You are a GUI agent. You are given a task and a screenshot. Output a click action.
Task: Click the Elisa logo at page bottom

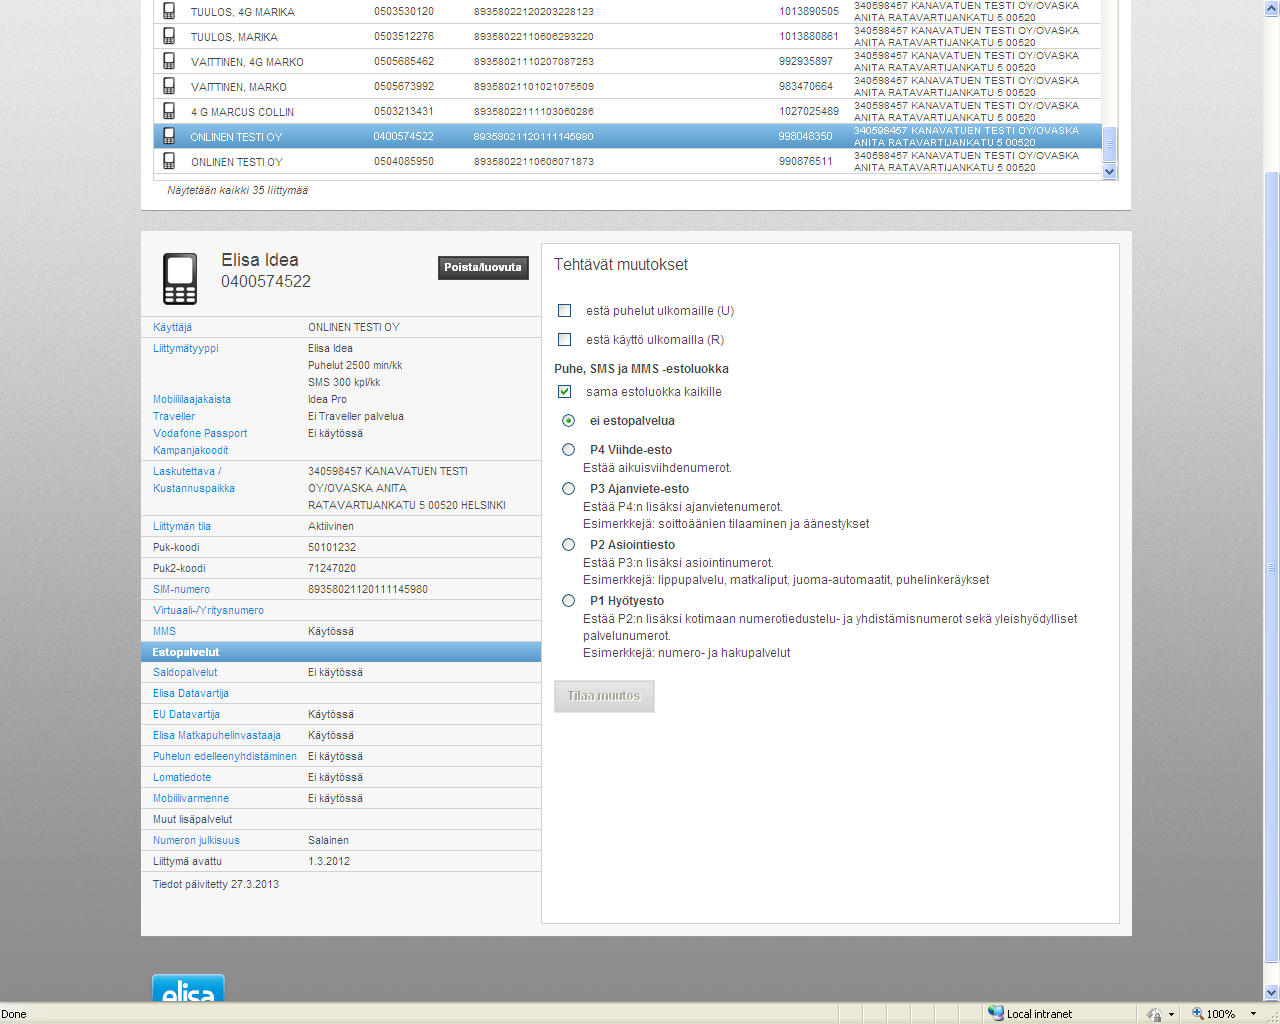(188, 988)
